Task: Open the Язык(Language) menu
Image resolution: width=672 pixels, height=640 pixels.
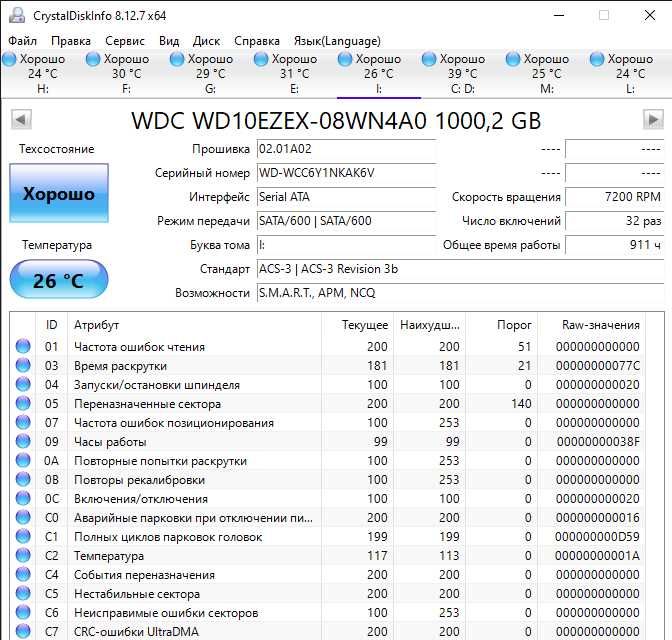Action: pos(337,41)
